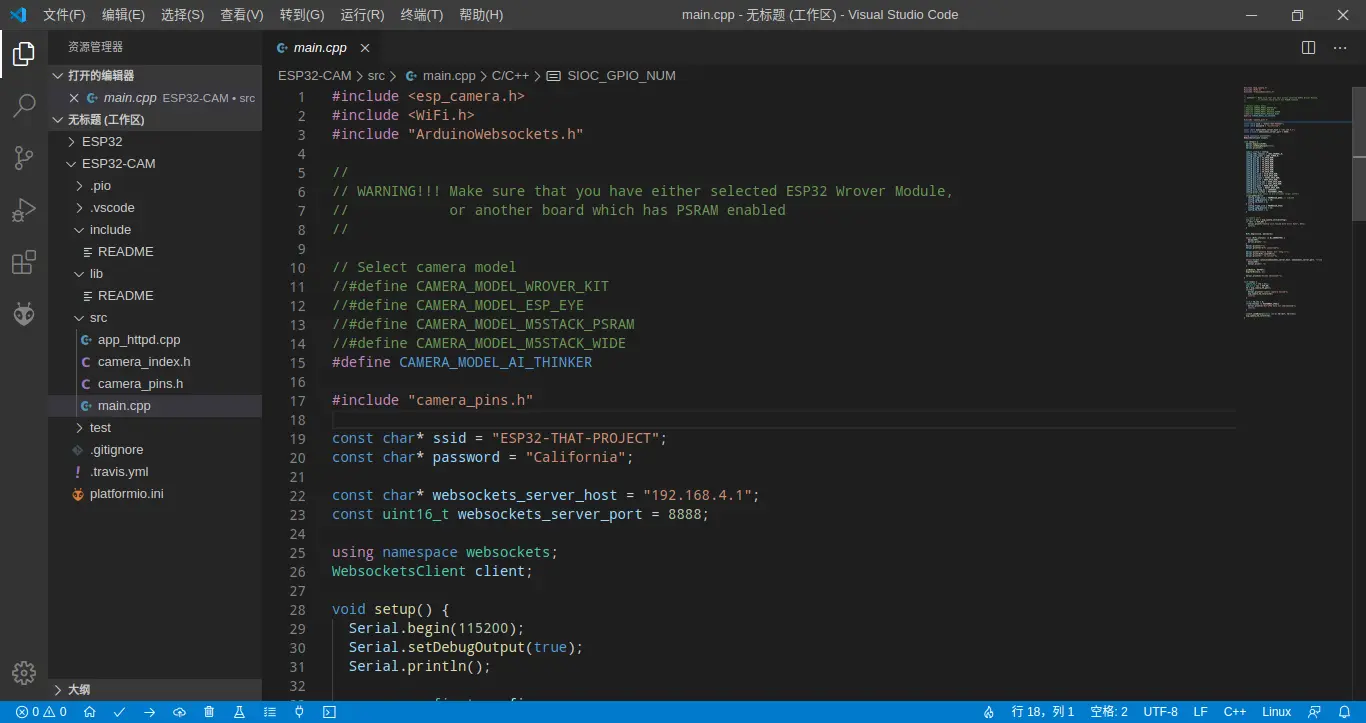Open the Search view in activity bar
1366x723 pixels.
24,105
